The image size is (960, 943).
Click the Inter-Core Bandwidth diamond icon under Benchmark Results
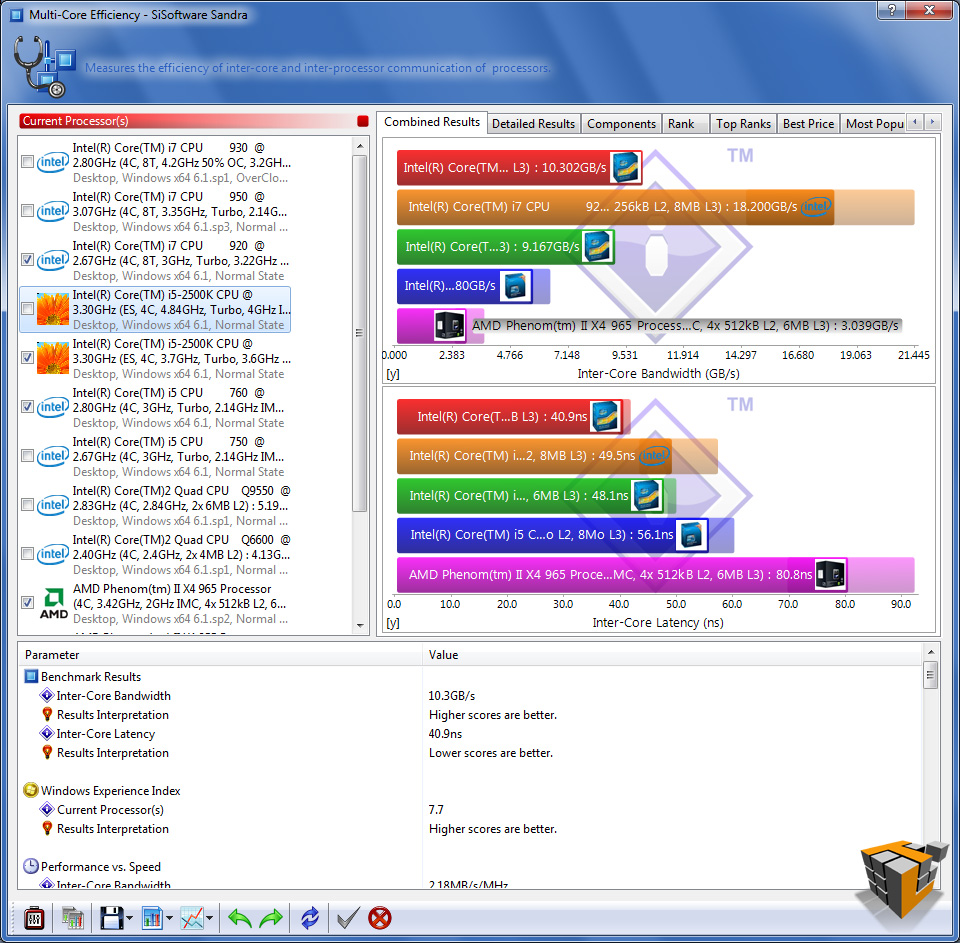click(47, 696)
